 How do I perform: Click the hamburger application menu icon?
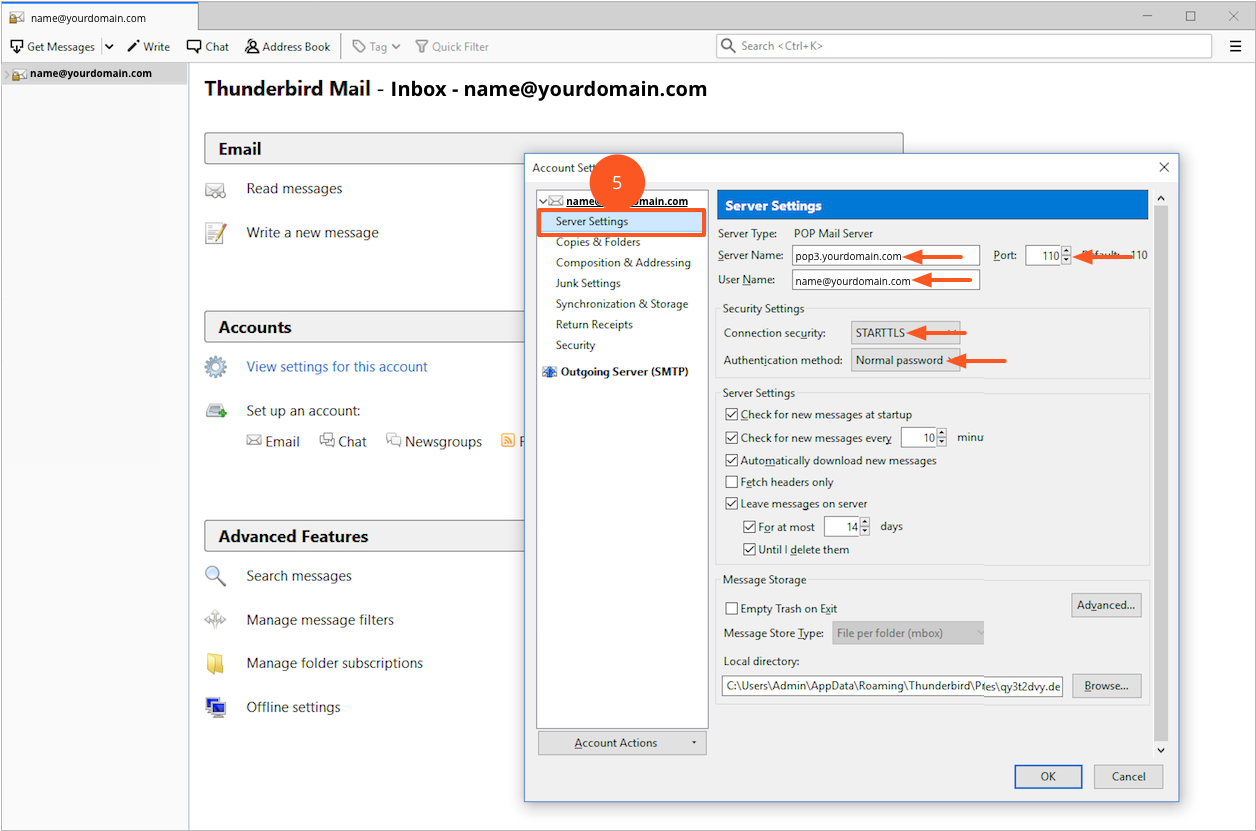click(1235, 46)
